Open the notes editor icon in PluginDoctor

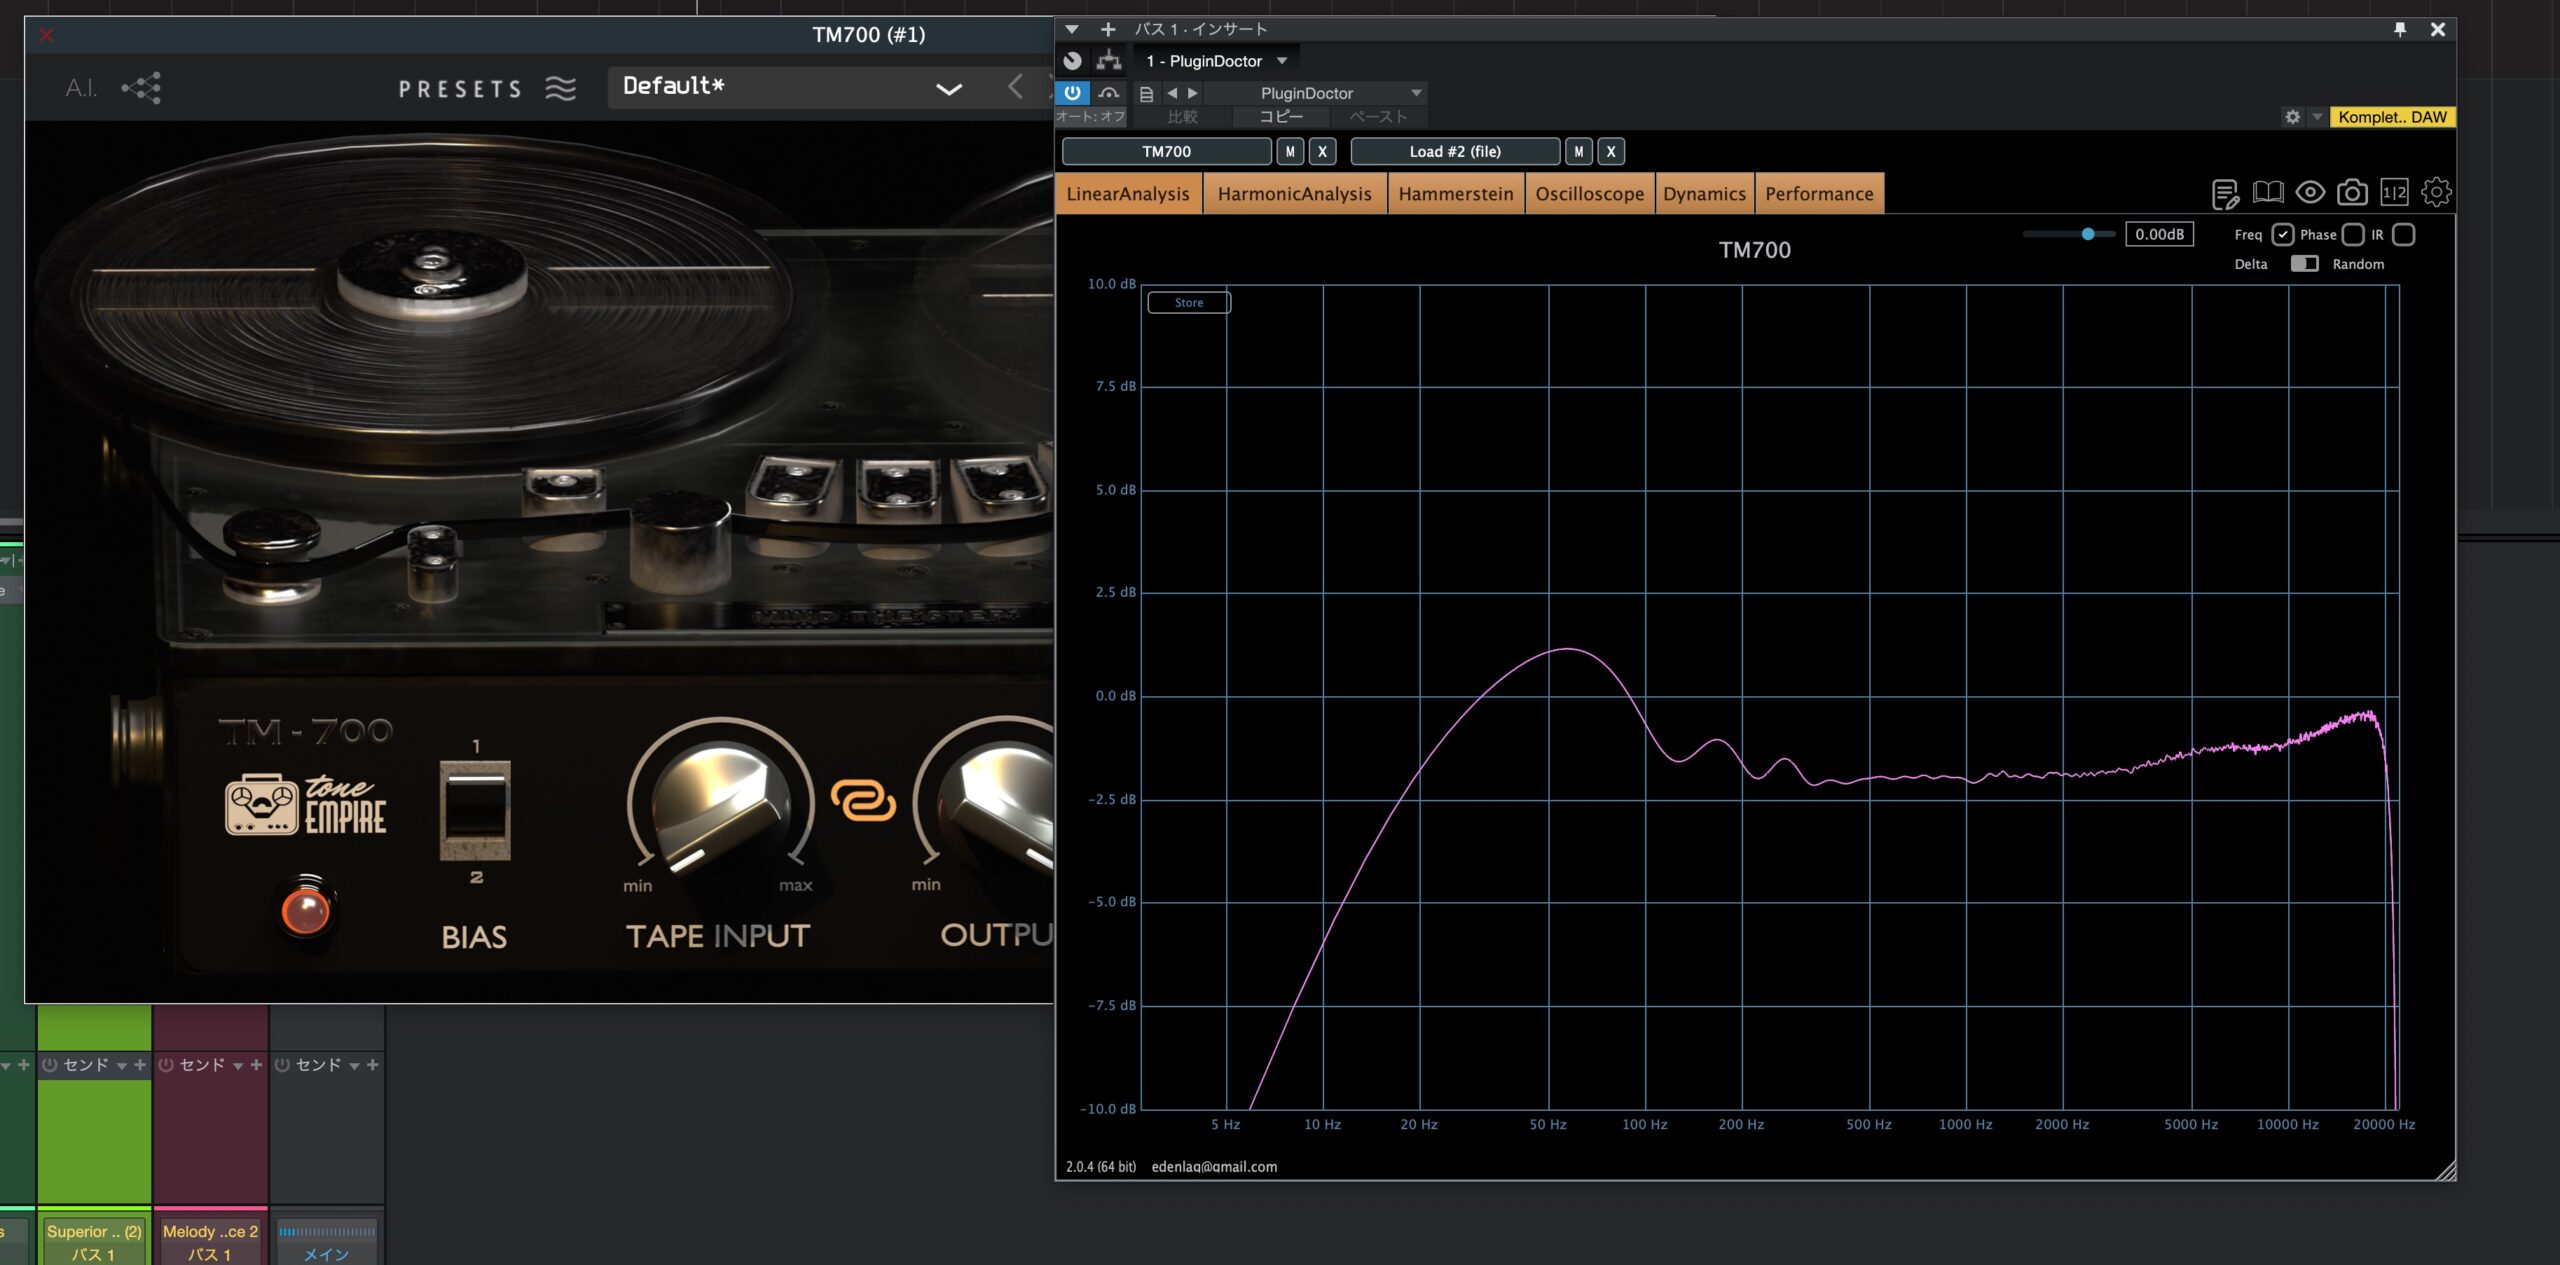point(2225,193)
